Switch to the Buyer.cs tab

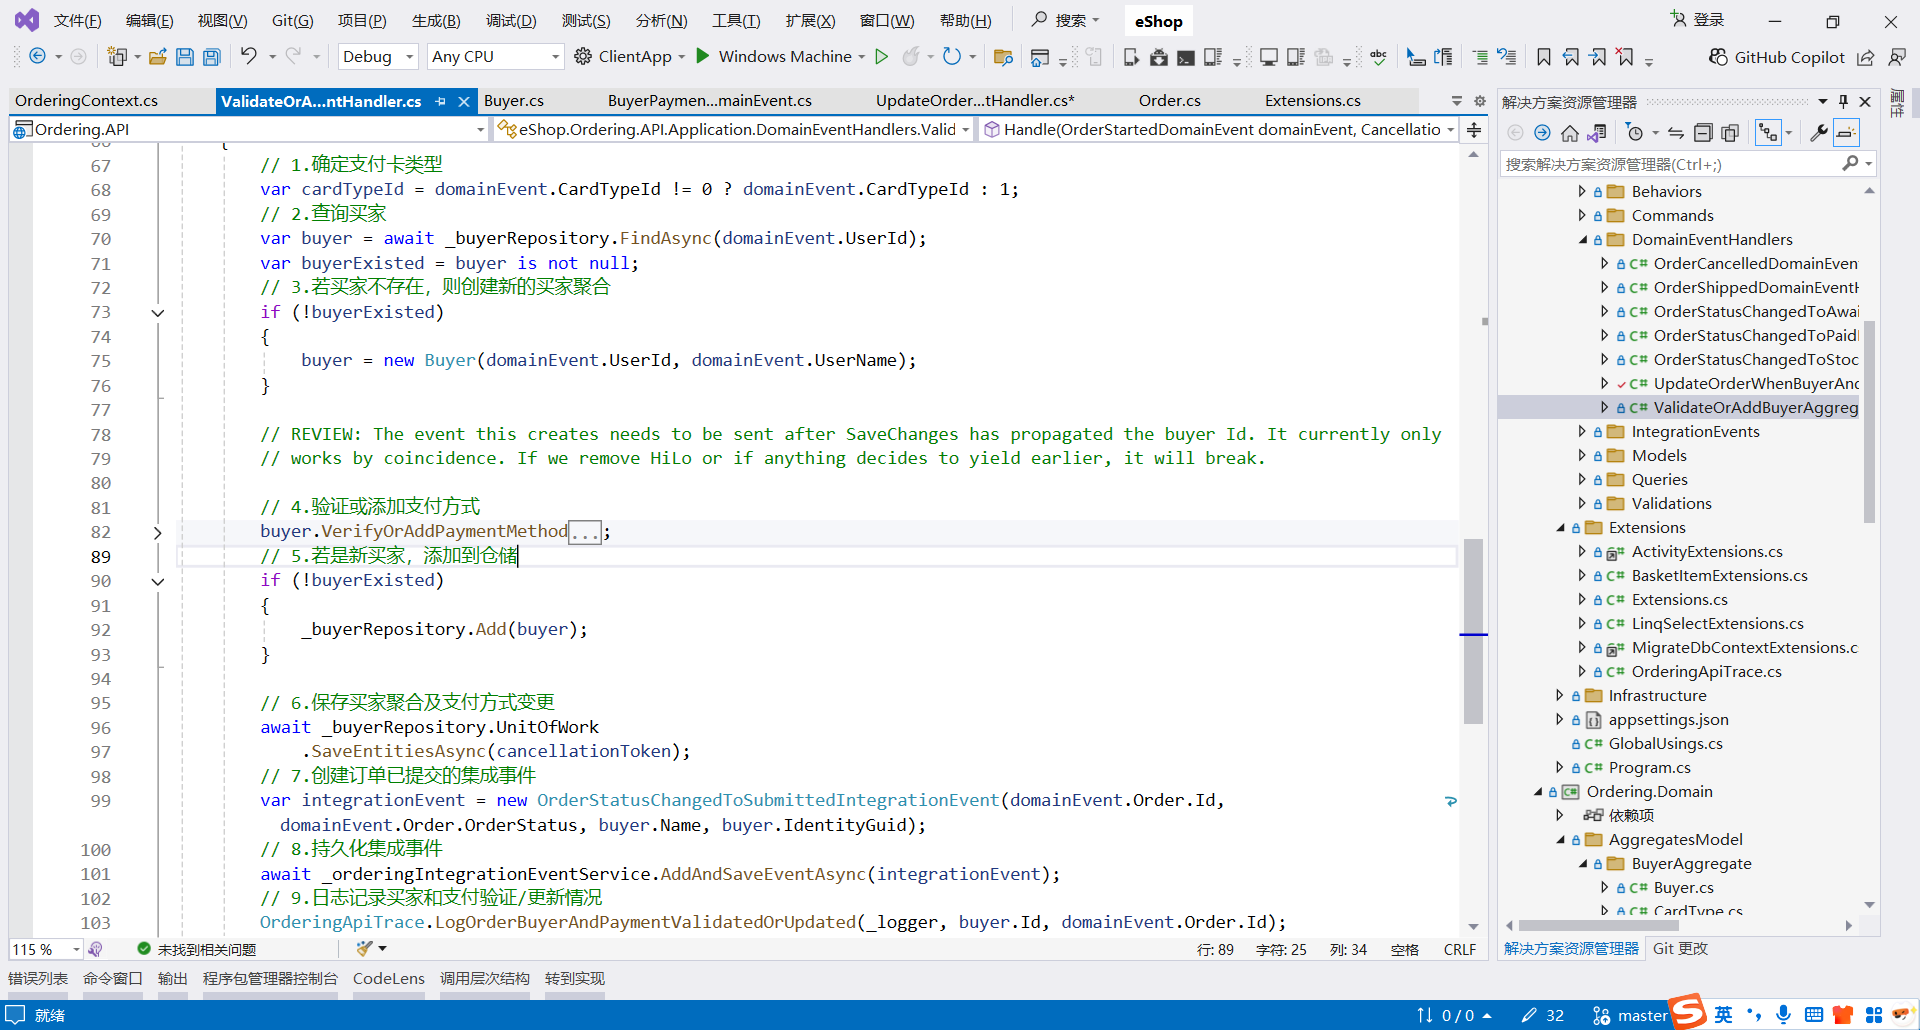pos(514,101)
